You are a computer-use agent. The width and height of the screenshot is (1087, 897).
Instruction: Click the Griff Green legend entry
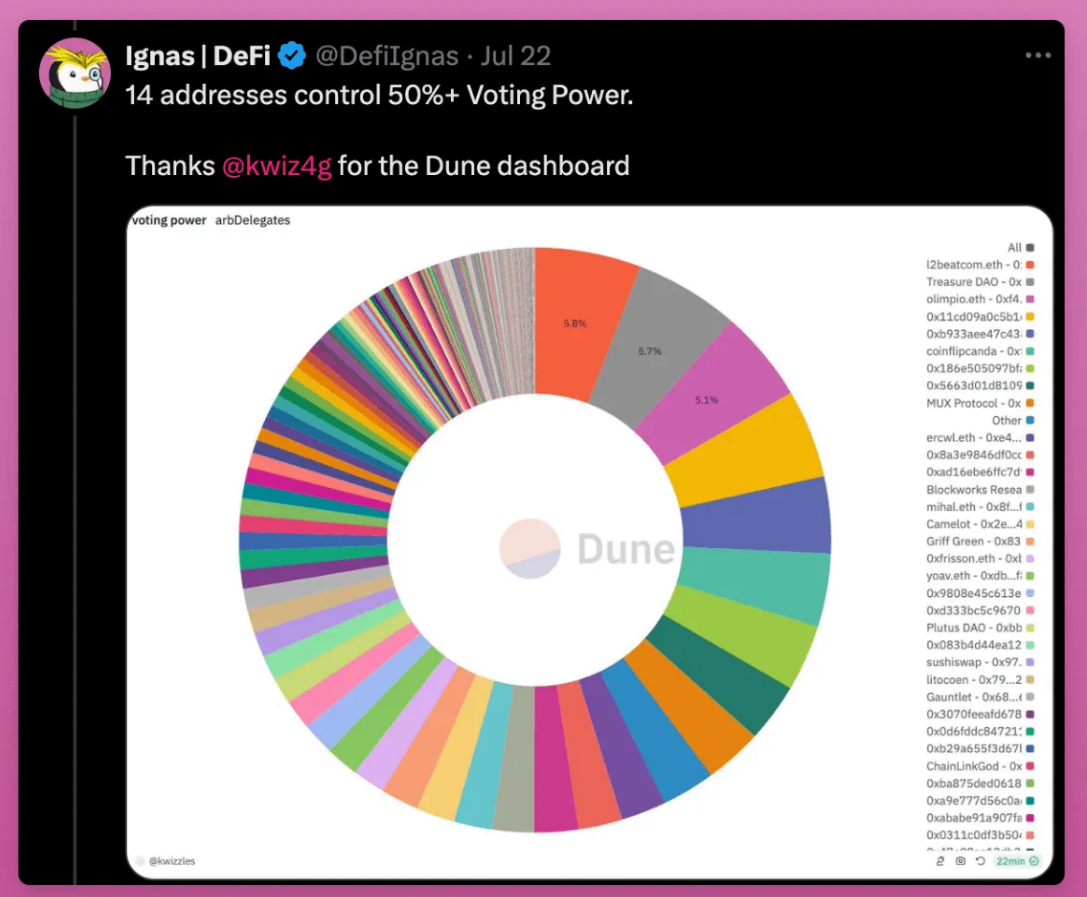pos(980,541)
